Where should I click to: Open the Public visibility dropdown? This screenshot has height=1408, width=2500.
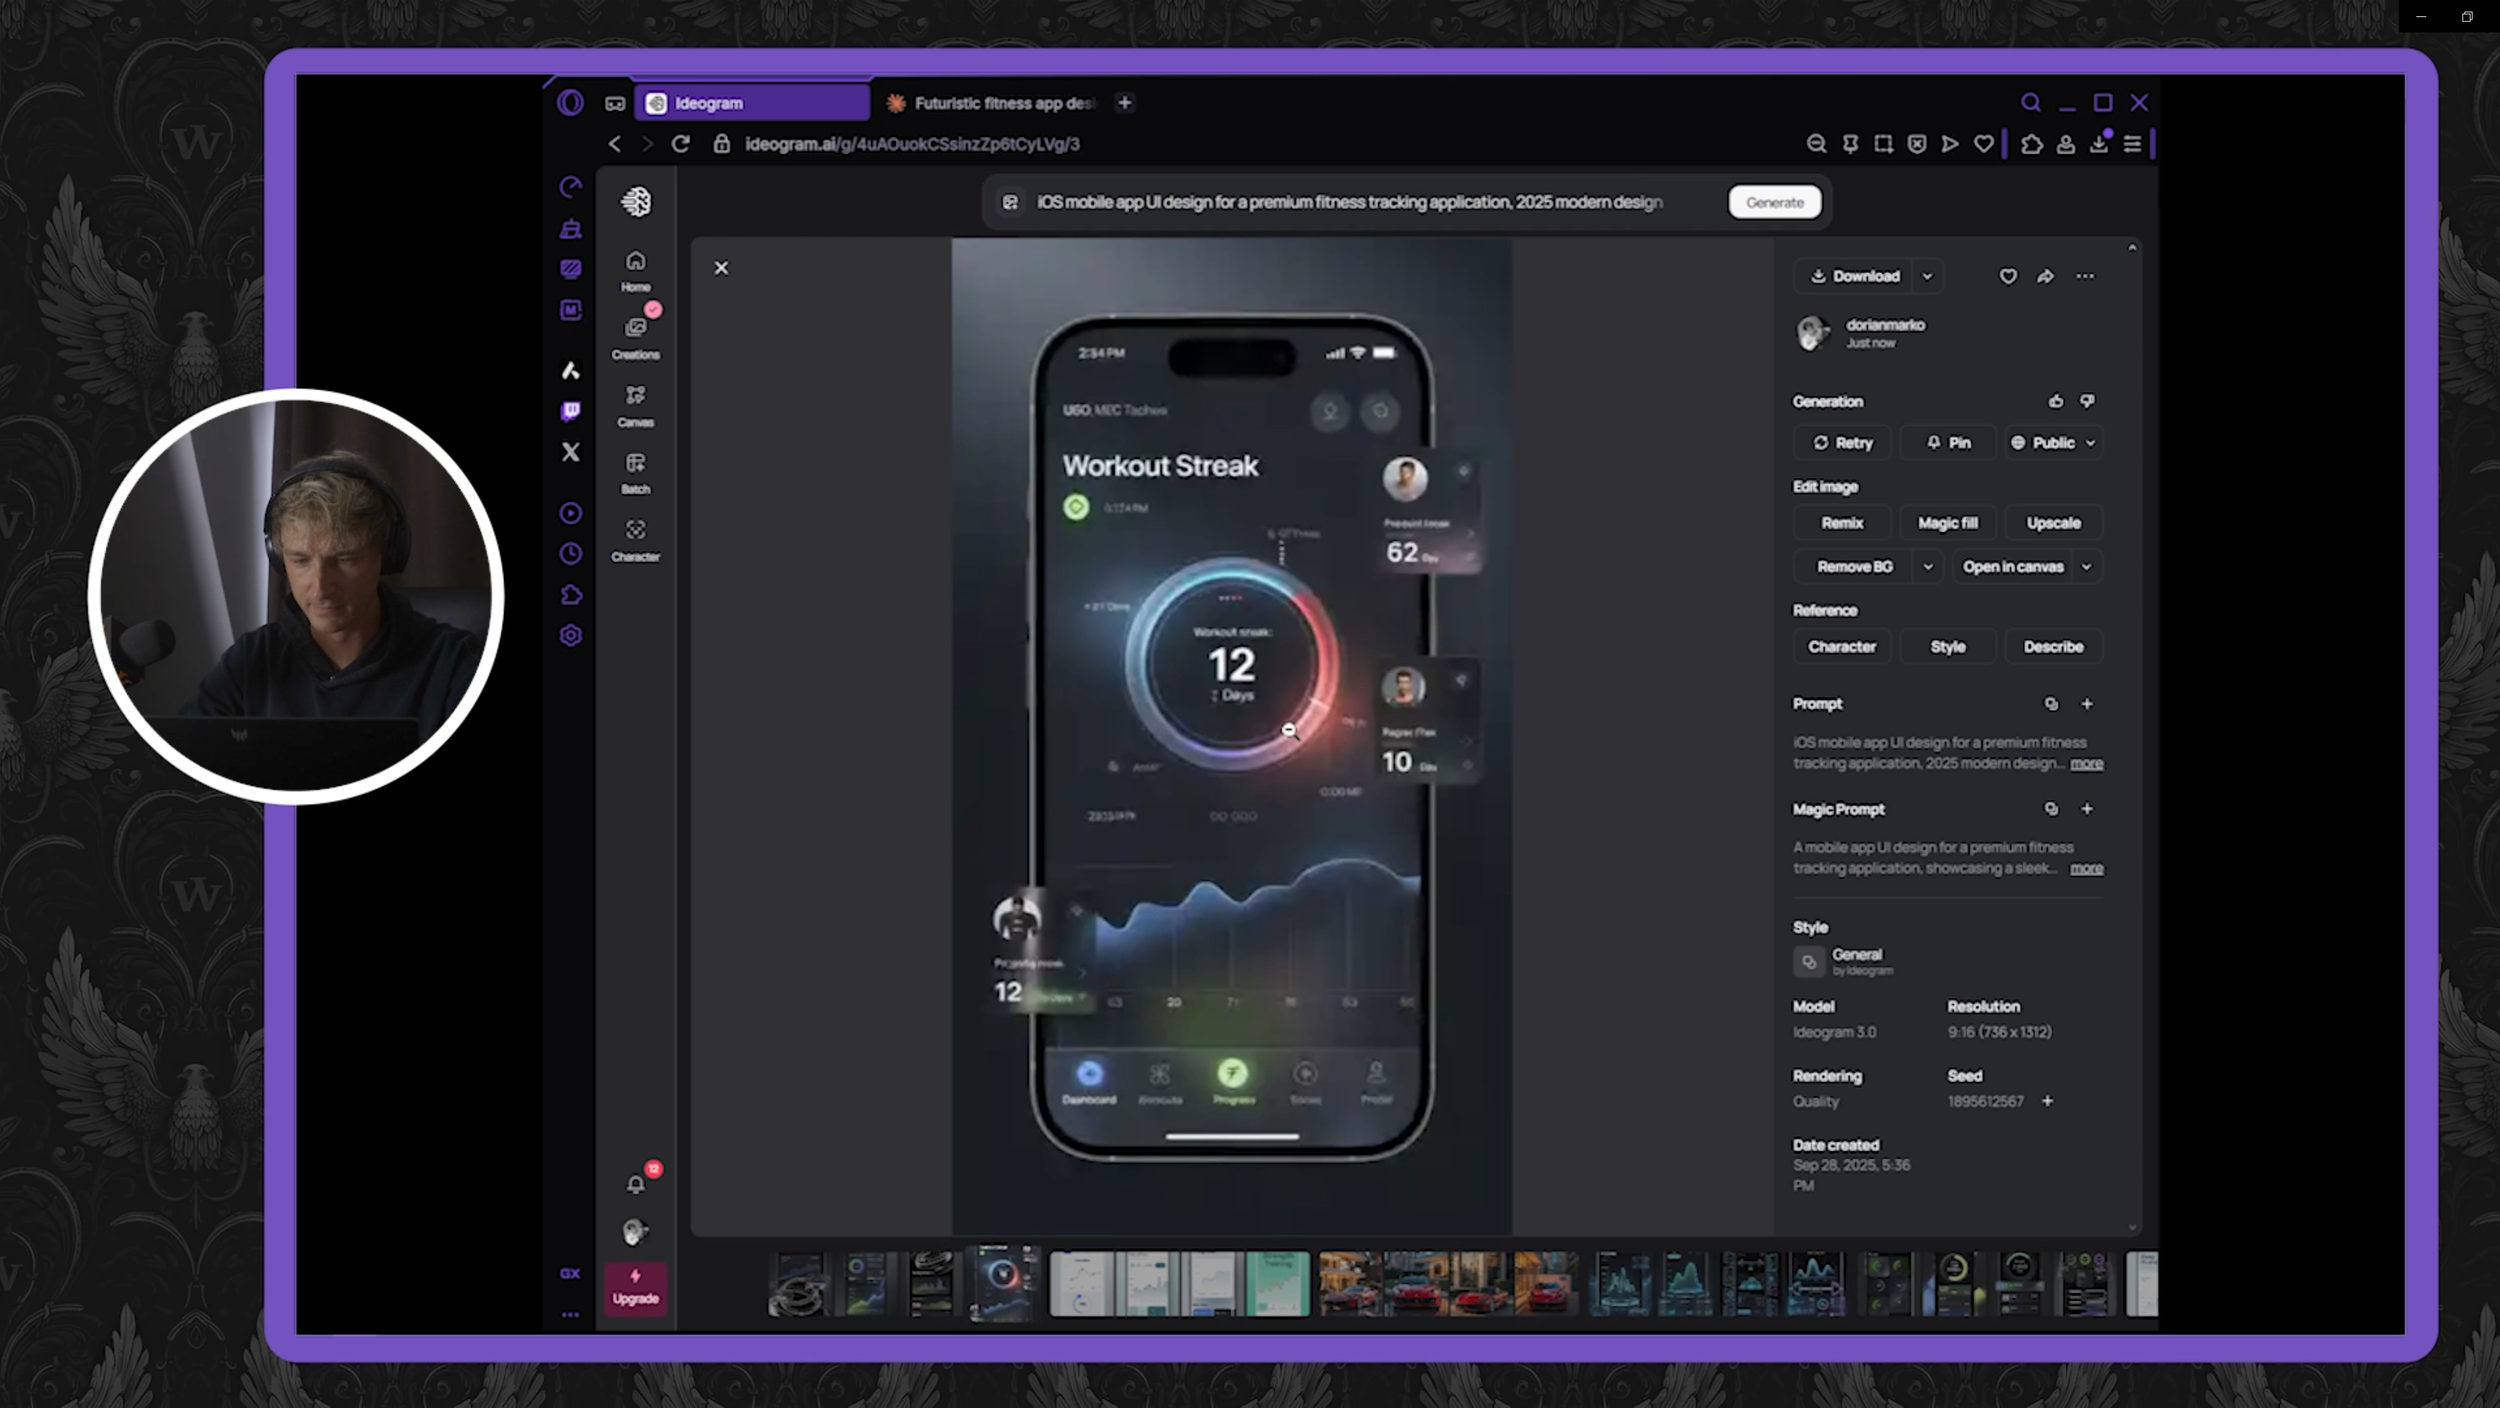[2054, 443]
